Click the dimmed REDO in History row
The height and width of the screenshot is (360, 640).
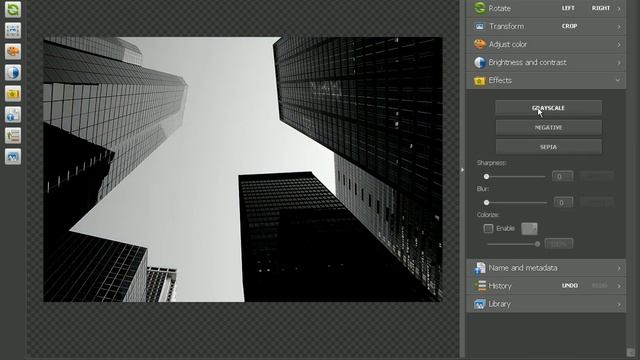pyautogui.click(x=600, y=286)
